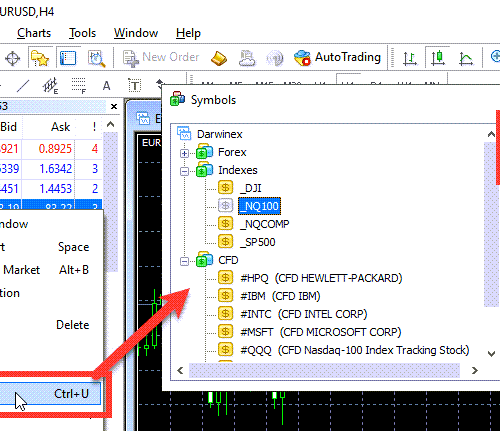Collapse the Indexes group

184,171
